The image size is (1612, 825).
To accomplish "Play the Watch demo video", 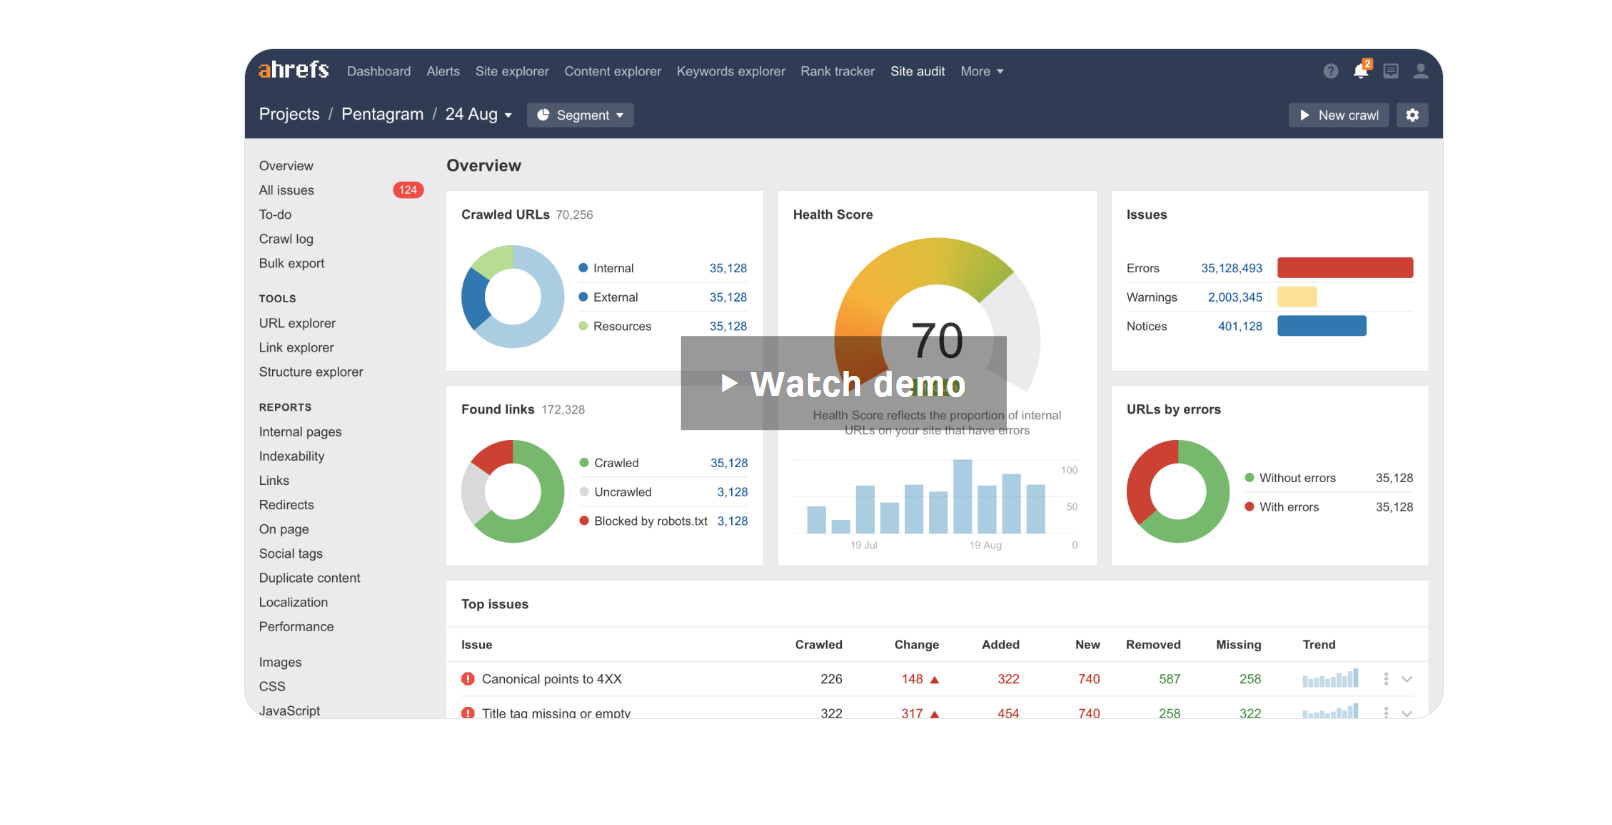I will pos(844,383).
